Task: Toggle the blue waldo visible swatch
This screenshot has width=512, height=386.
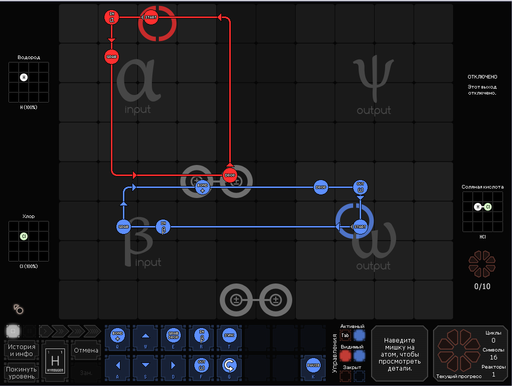Action: coord(359,356)
